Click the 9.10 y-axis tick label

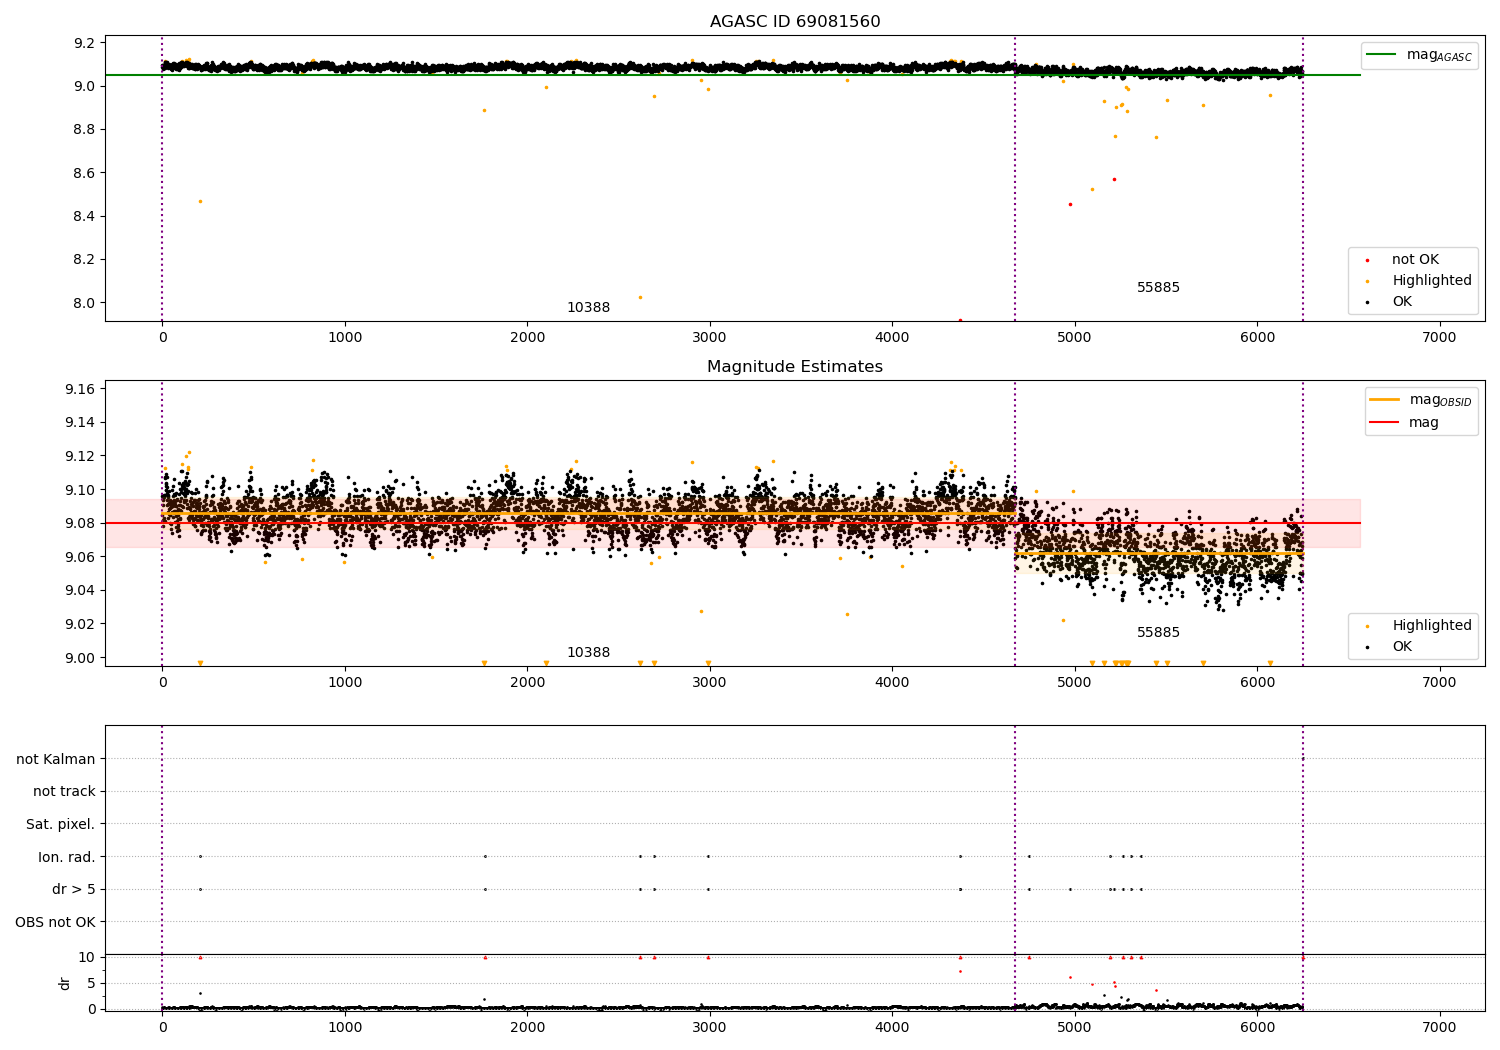pyautogui.click(x=80, y=490)
